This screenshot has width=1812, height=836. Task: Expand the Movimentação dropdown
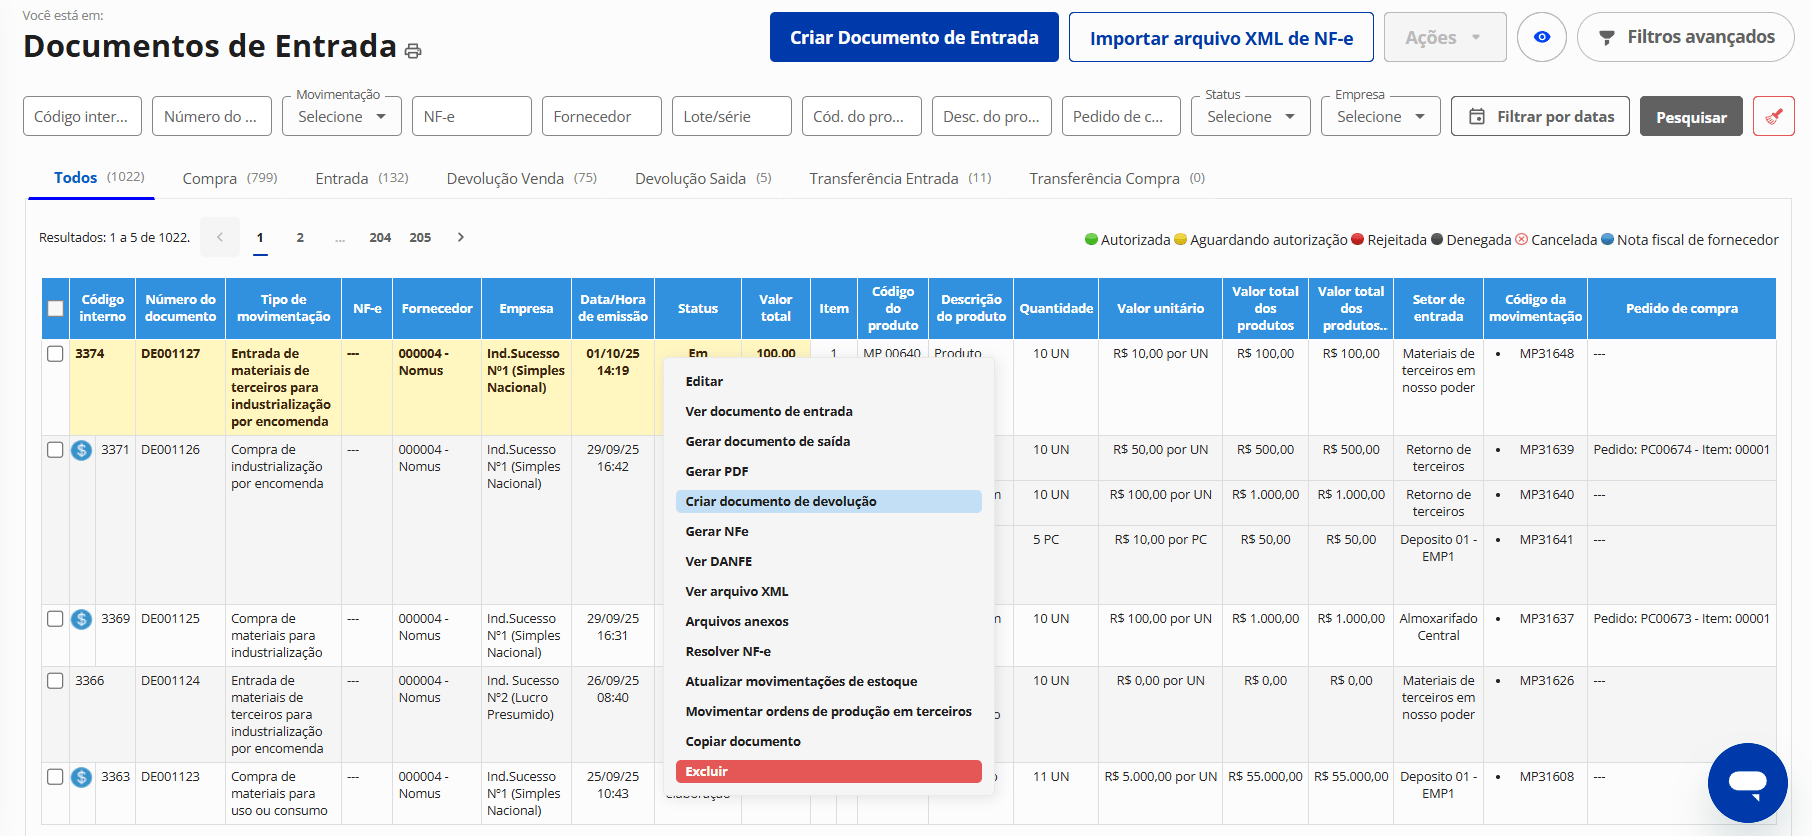point(342,117)
